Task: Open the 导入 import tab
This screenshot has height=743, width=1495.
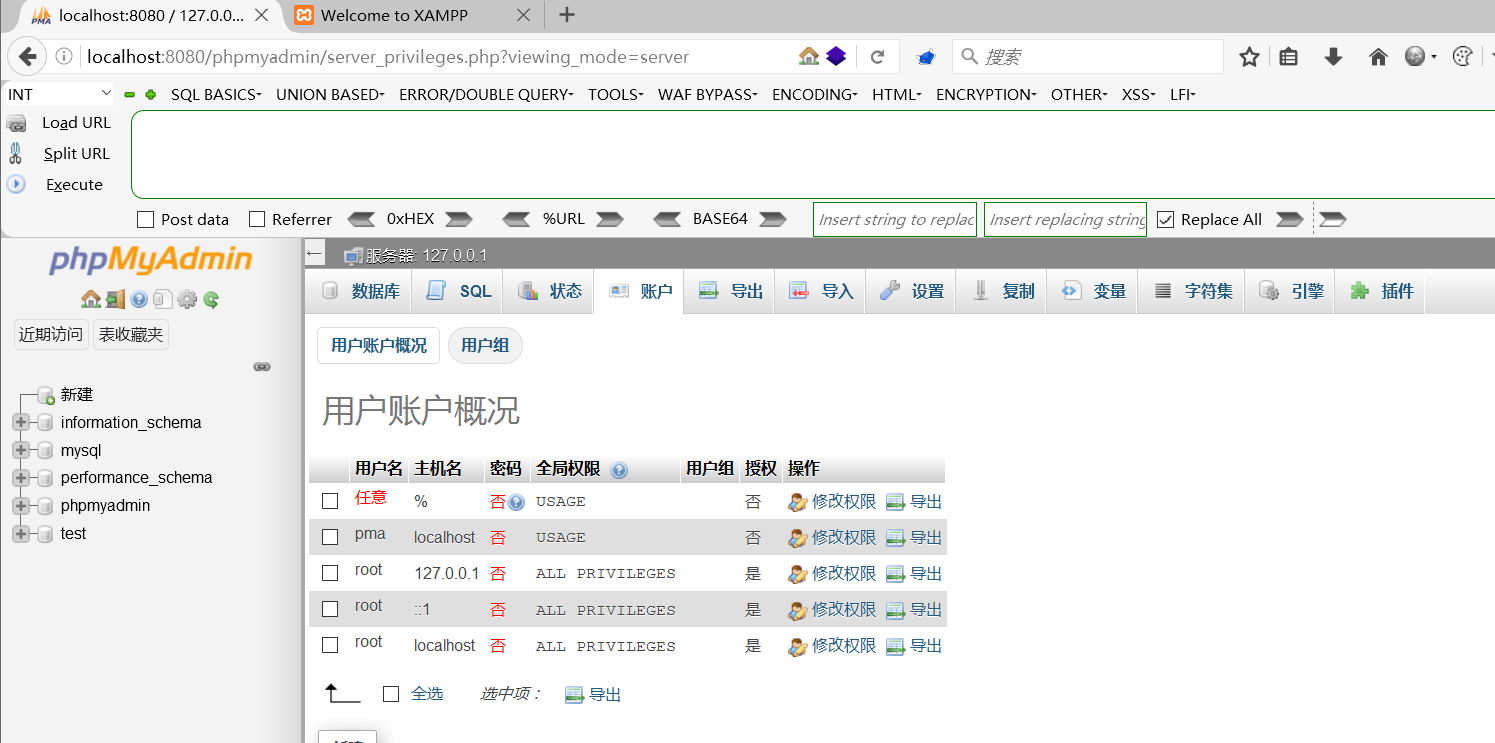Action: click(821, 291)
